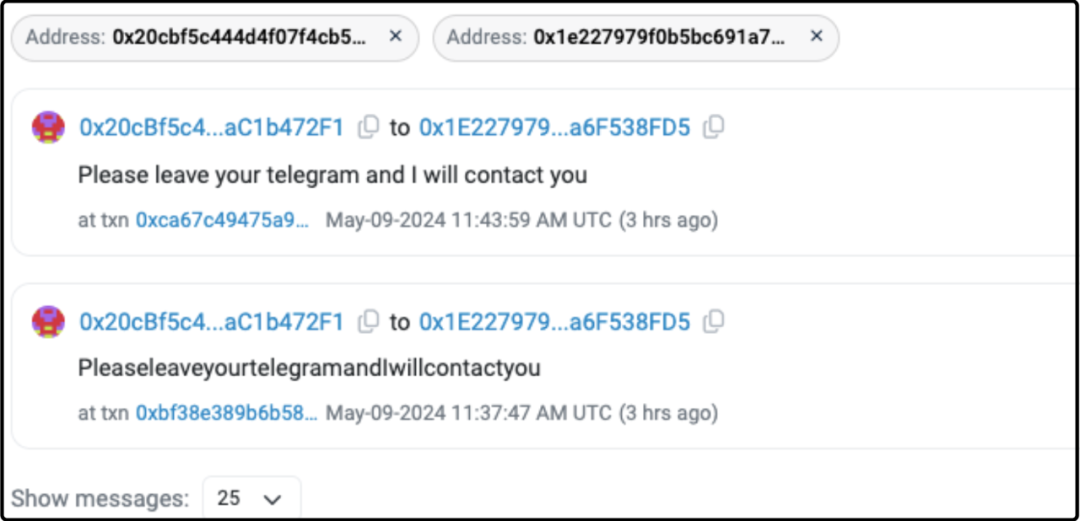The image size is (1080, 521).
Task: Open sender 0x20cBf5c4 link in second message
Action: click(211, 322)
